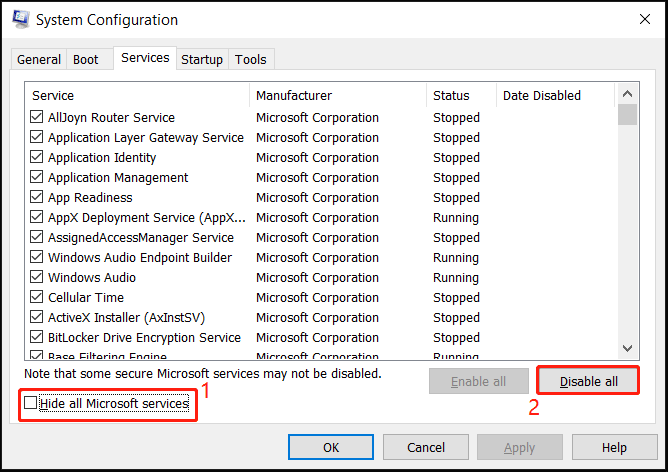Switch to the Tools tab
Viewport: 668px width, 472px height.
tap(251, 60)
